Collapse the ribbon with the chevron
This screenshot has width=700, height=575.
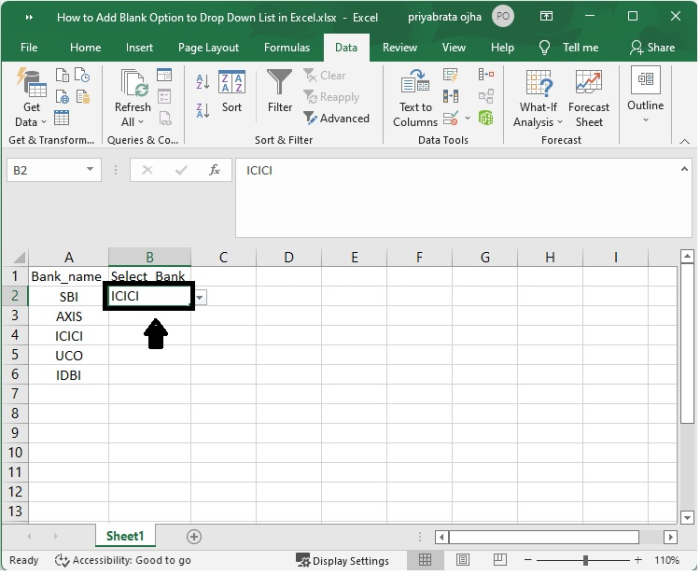[x=684, y=141]
